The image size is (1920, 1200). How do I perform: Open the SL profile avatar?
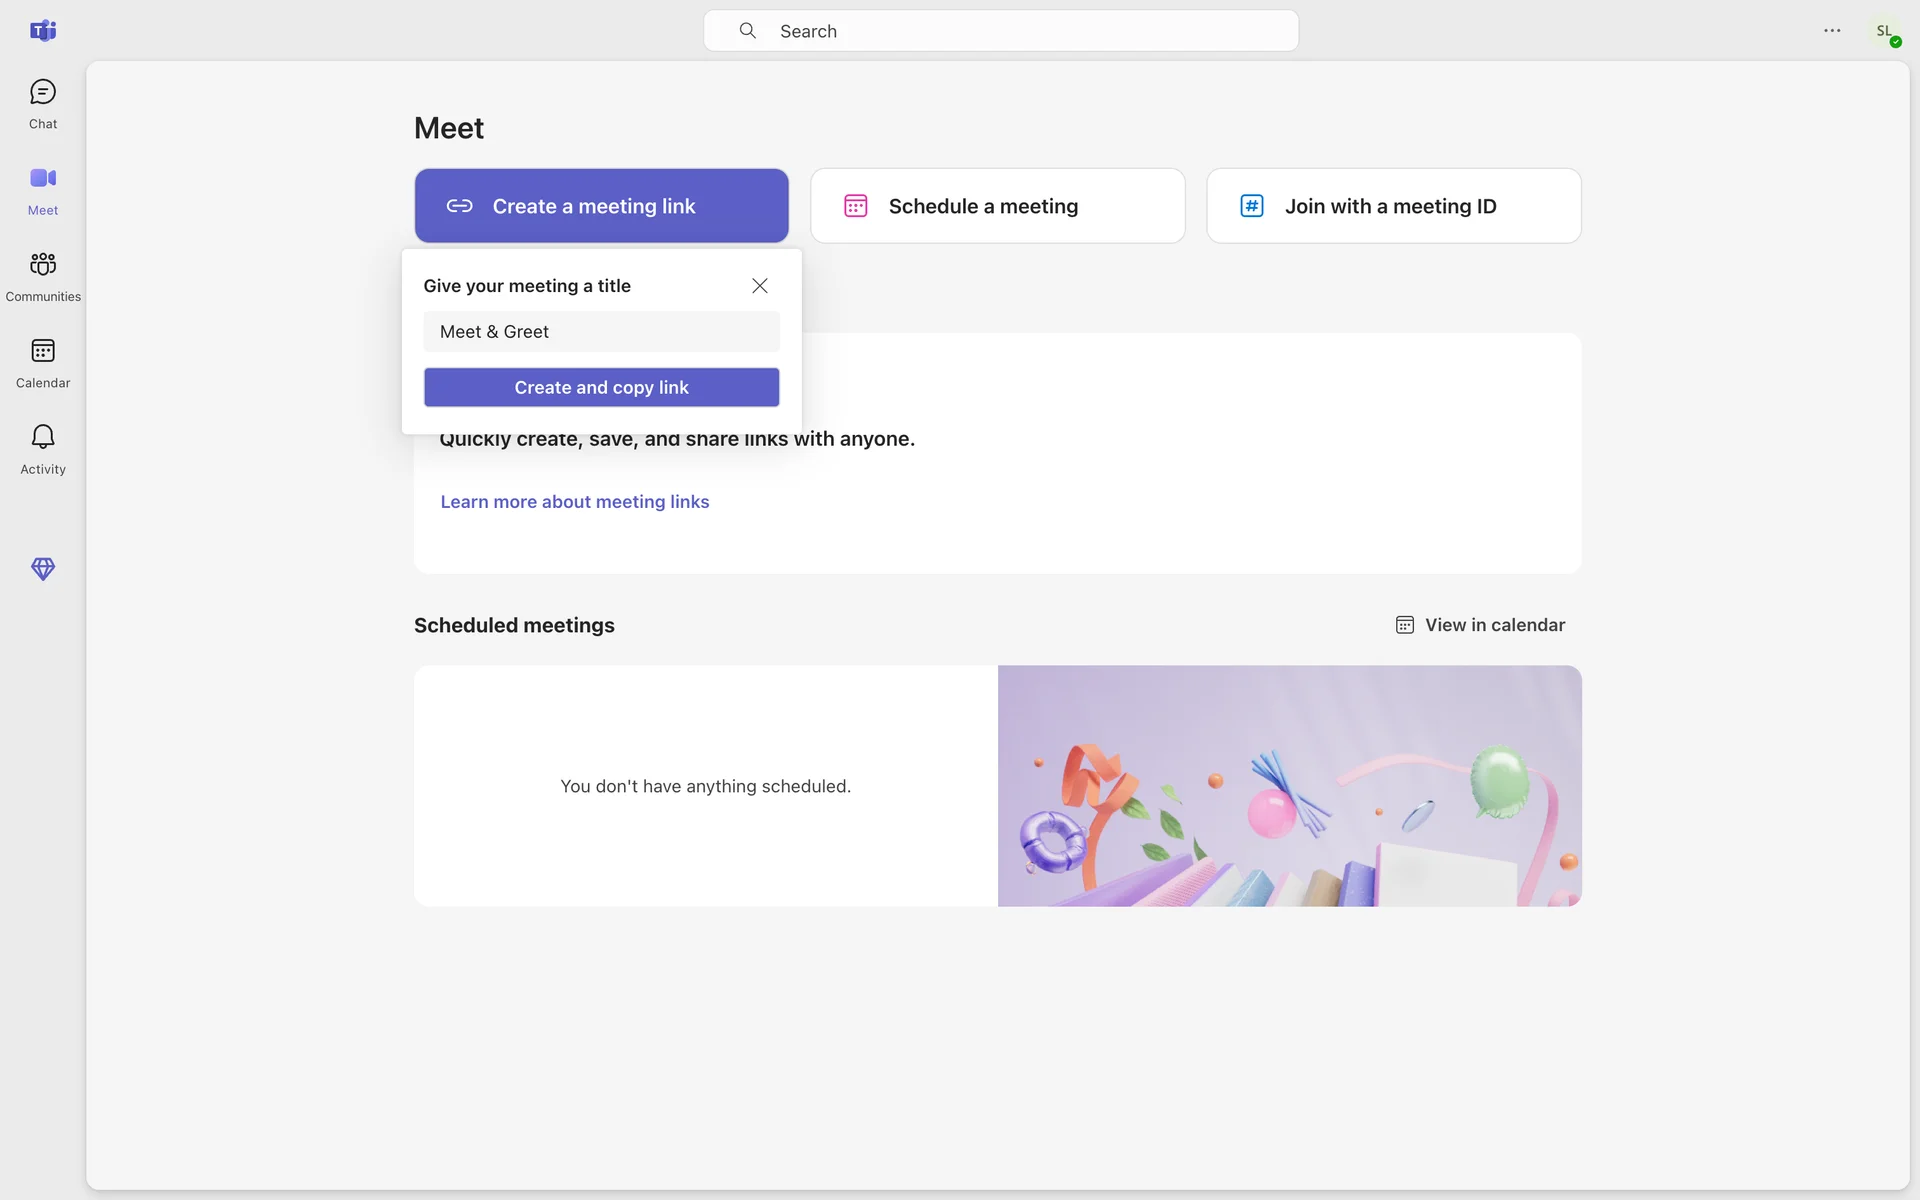coord(1884,31)
